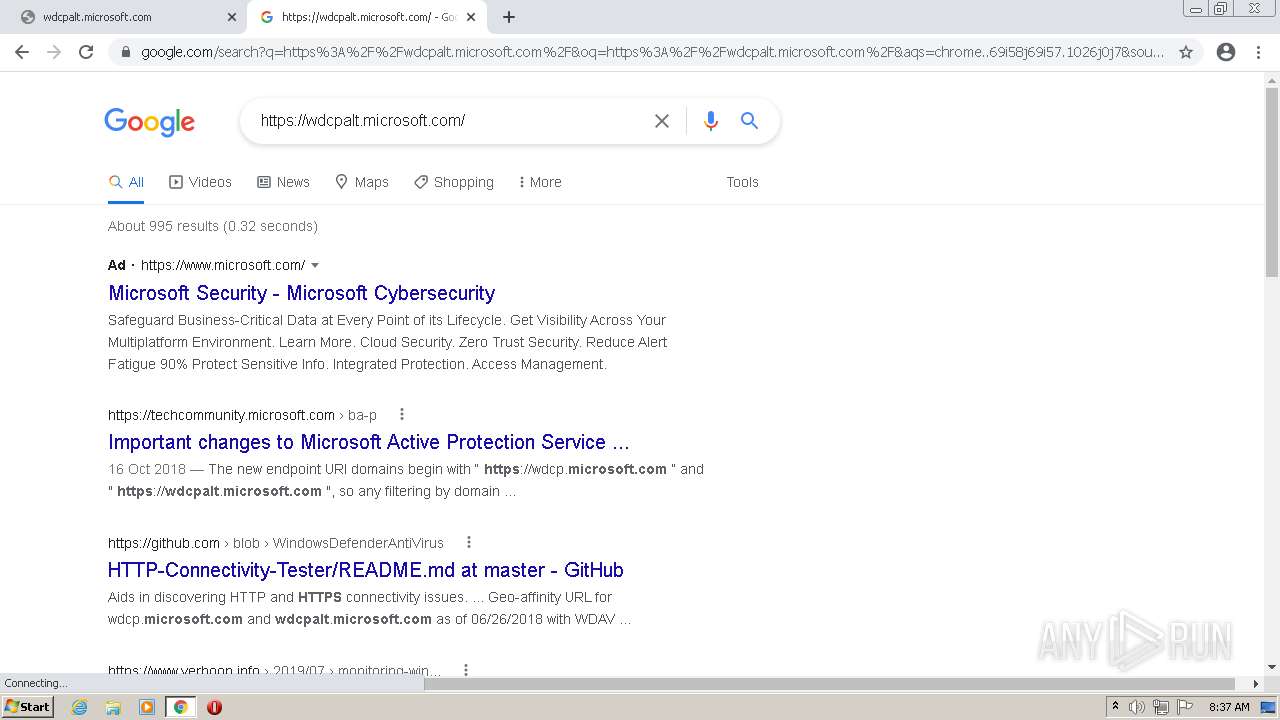Launch Internet Explorer from taskbar

click(x=79, y=707)
